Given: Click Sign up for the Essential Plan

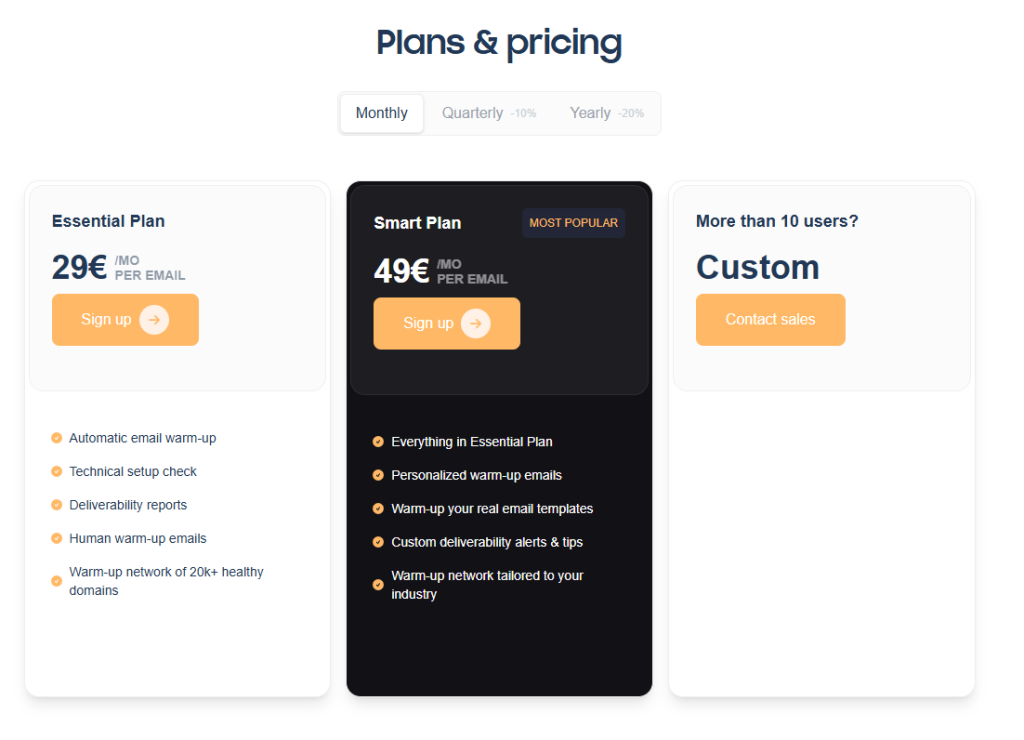Looking at the screenshot, I should click(x=125, y=319).
